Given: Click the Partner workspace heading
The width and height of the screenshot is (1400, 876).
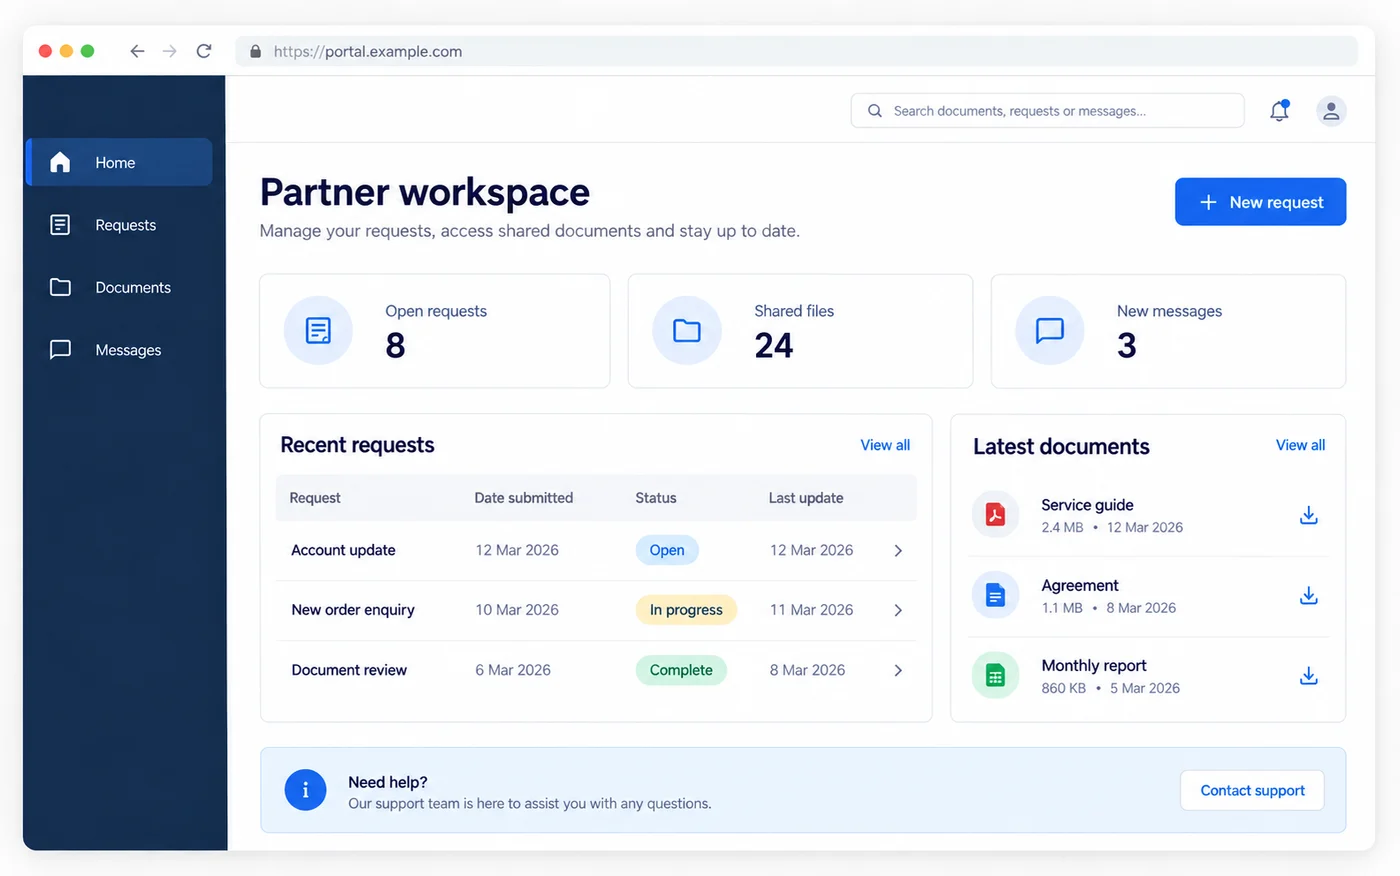Looking at the screenshot, I should click(425, 192).
